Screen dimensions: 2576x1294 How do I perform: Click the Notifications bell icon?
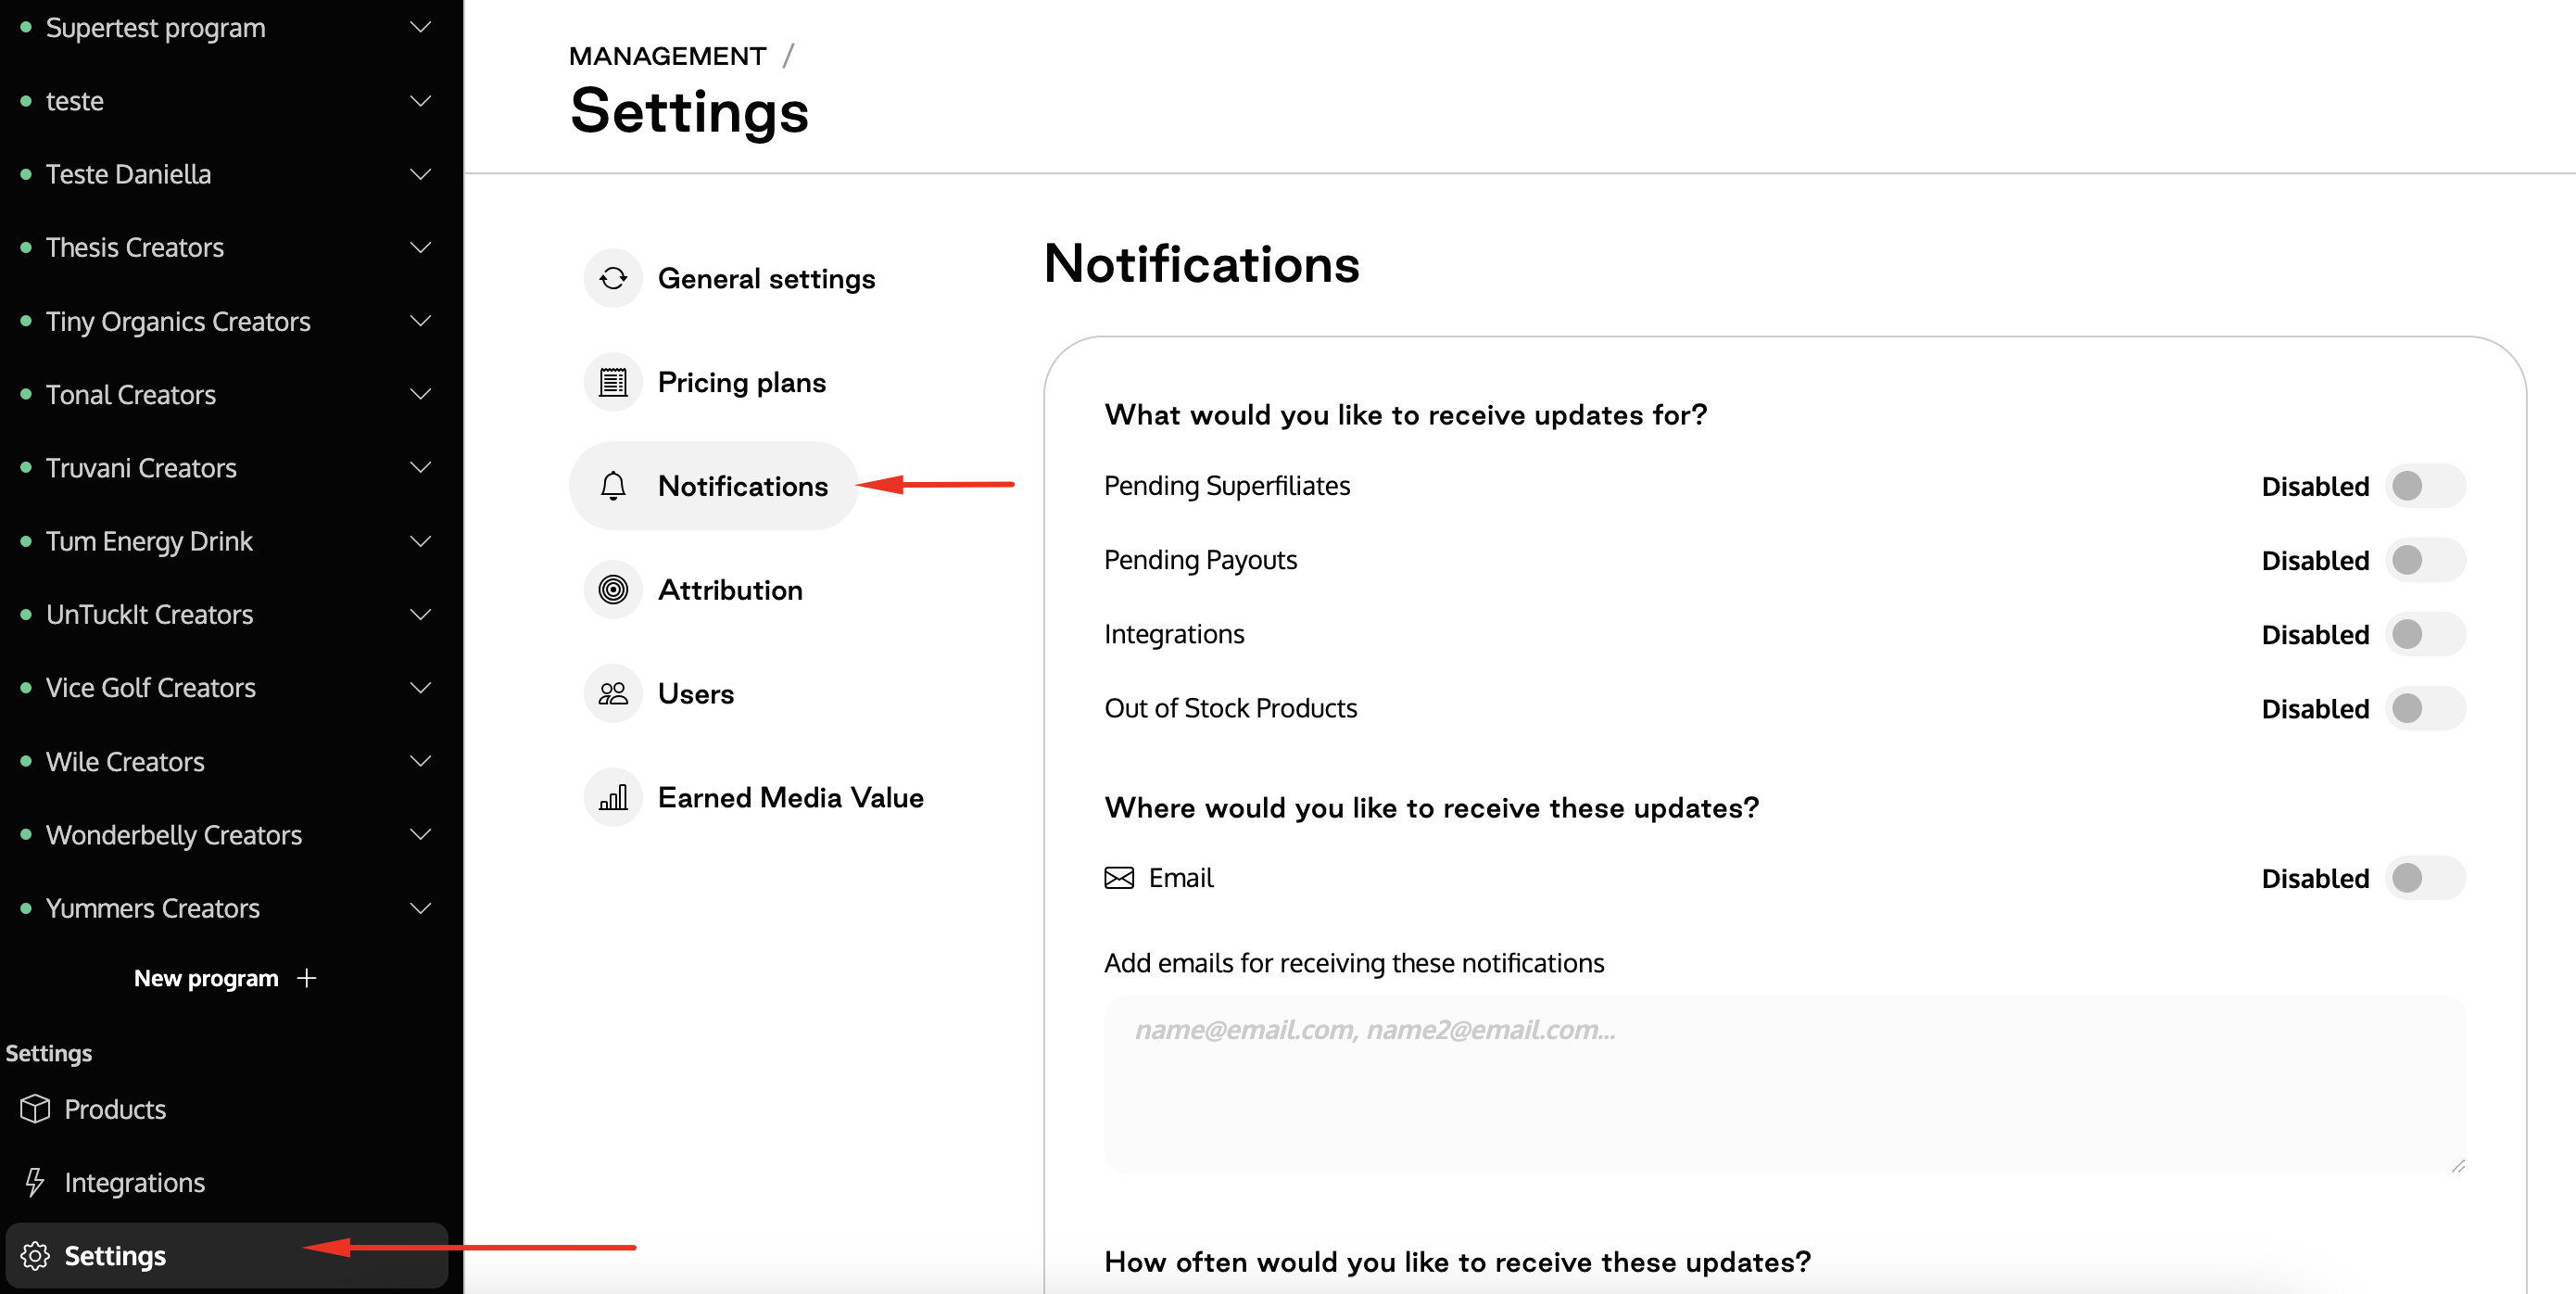point(613,486)
